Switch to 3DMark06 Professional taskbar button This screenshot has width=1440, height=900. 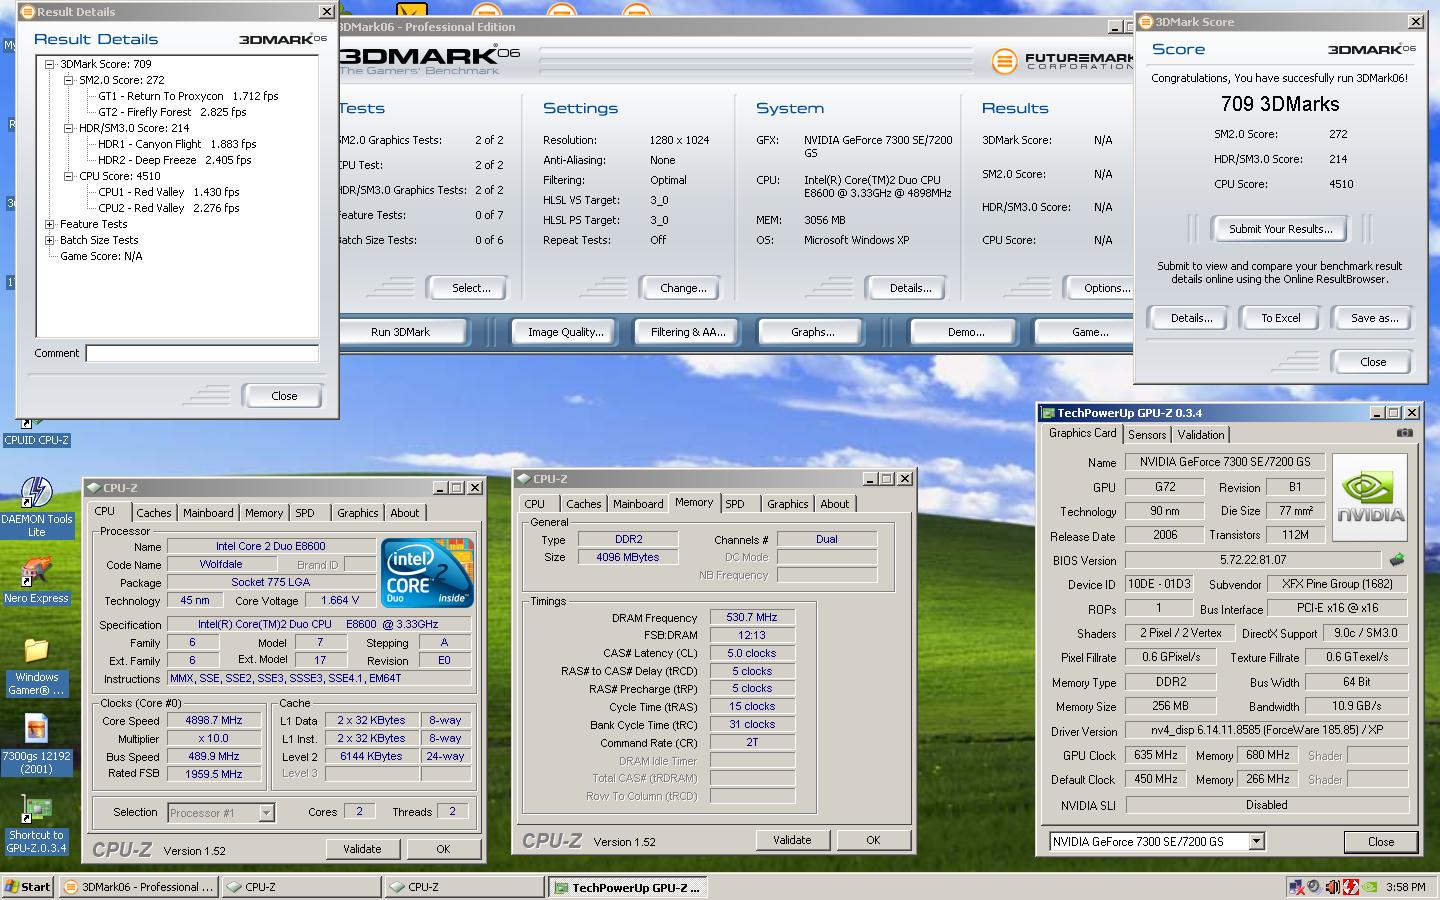[139, 887]
